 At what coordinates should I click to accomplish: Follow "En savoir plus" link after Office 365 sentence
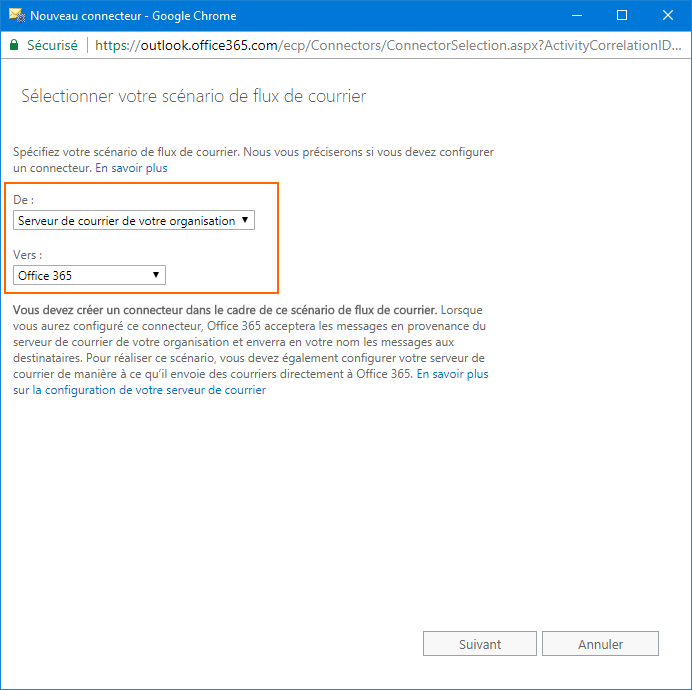(452, 374)
